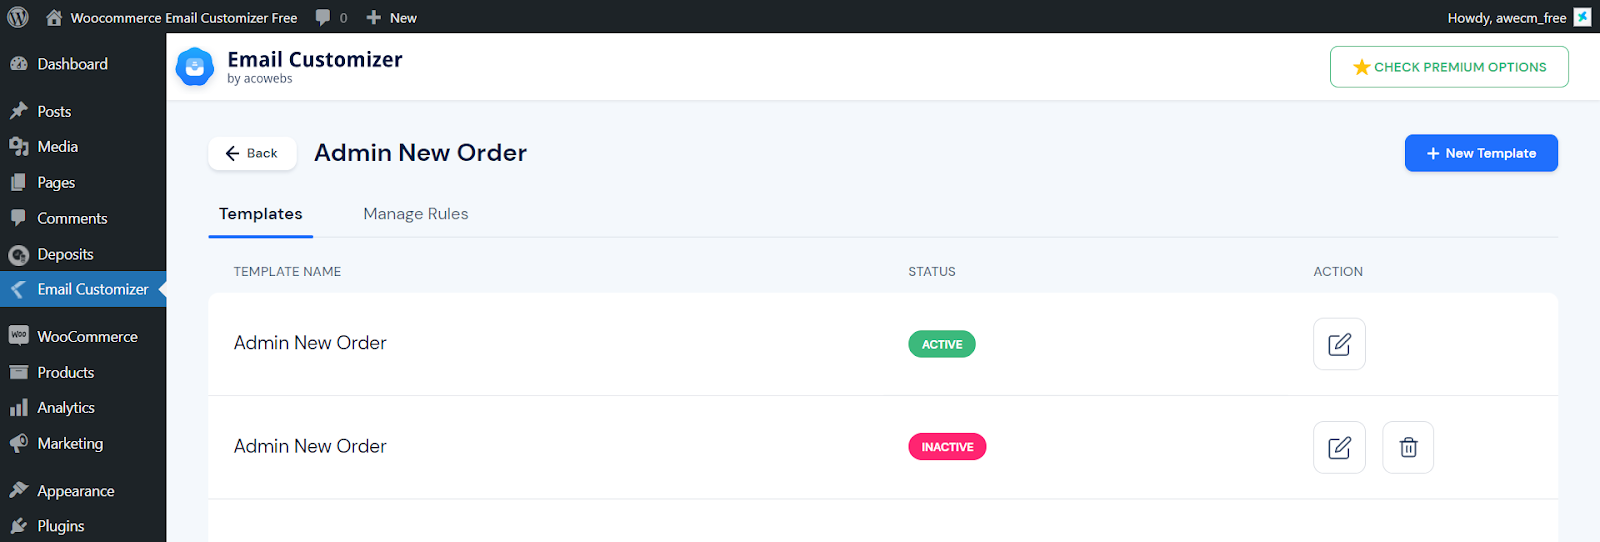Click the star icon in premium button

pyautogui.click(x=1361, y=67)
